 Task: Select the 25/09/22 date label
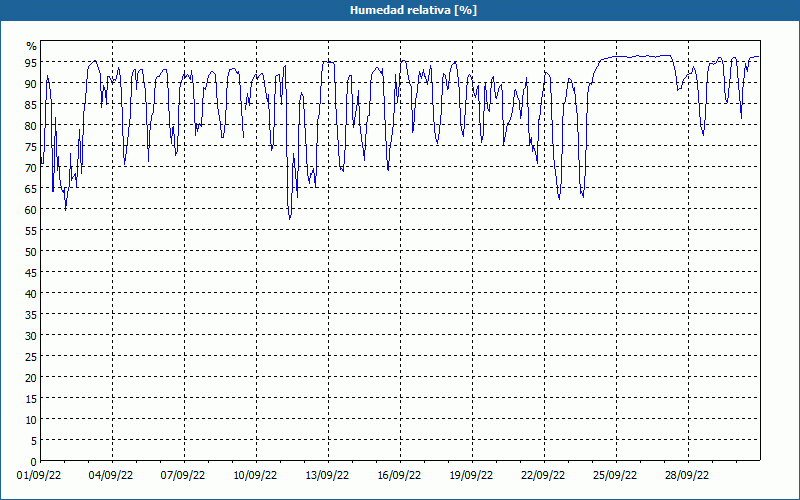click(615, 476)
